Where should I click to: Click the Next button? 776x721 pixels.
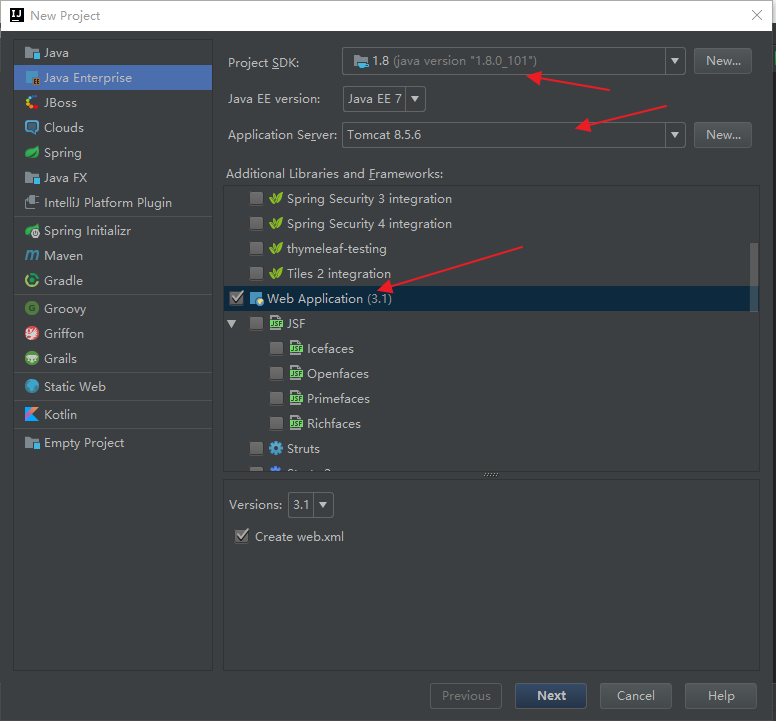pyautogui.click(x=551, y=696)
